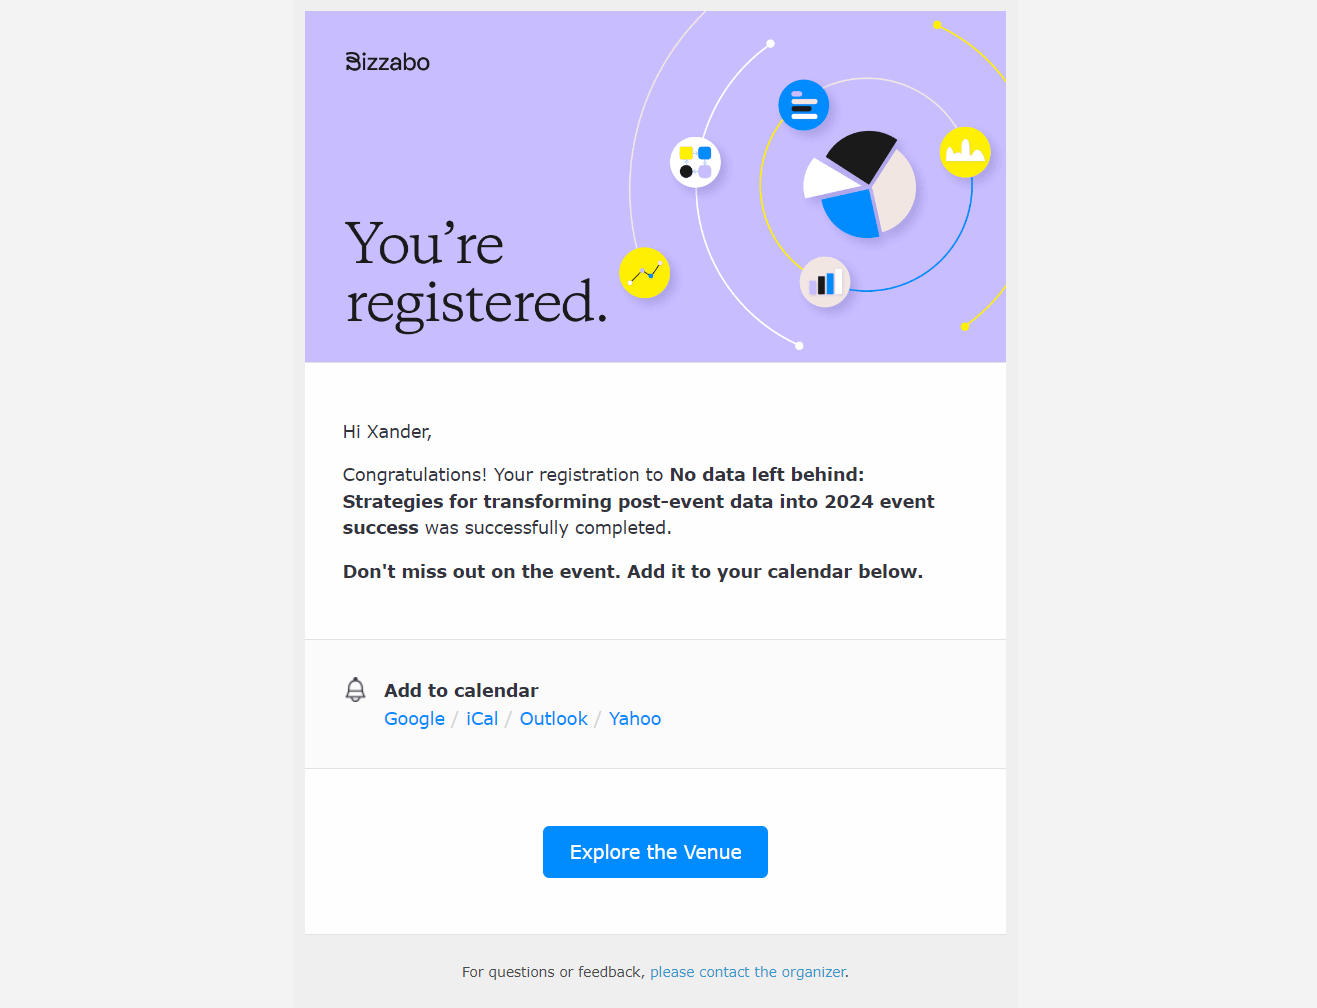Click the greeting line Hi Xander
Screen dimensions: 1317x1008
click(386, 431)
